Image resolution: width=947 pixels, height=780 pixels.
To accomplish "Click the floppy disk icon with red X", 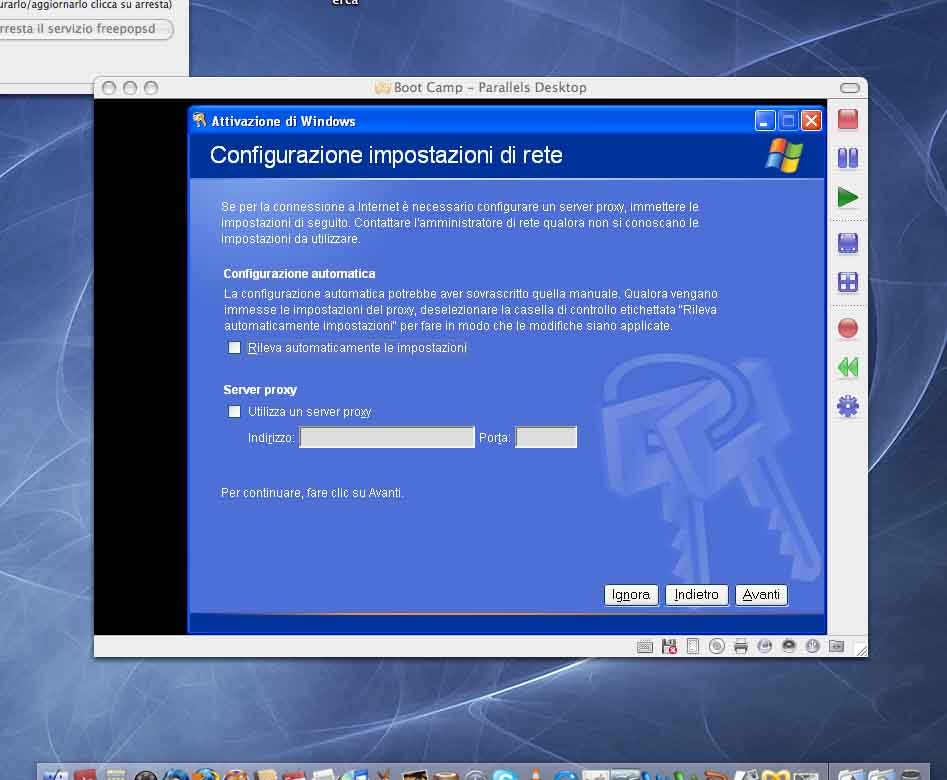I will point(669,646).
